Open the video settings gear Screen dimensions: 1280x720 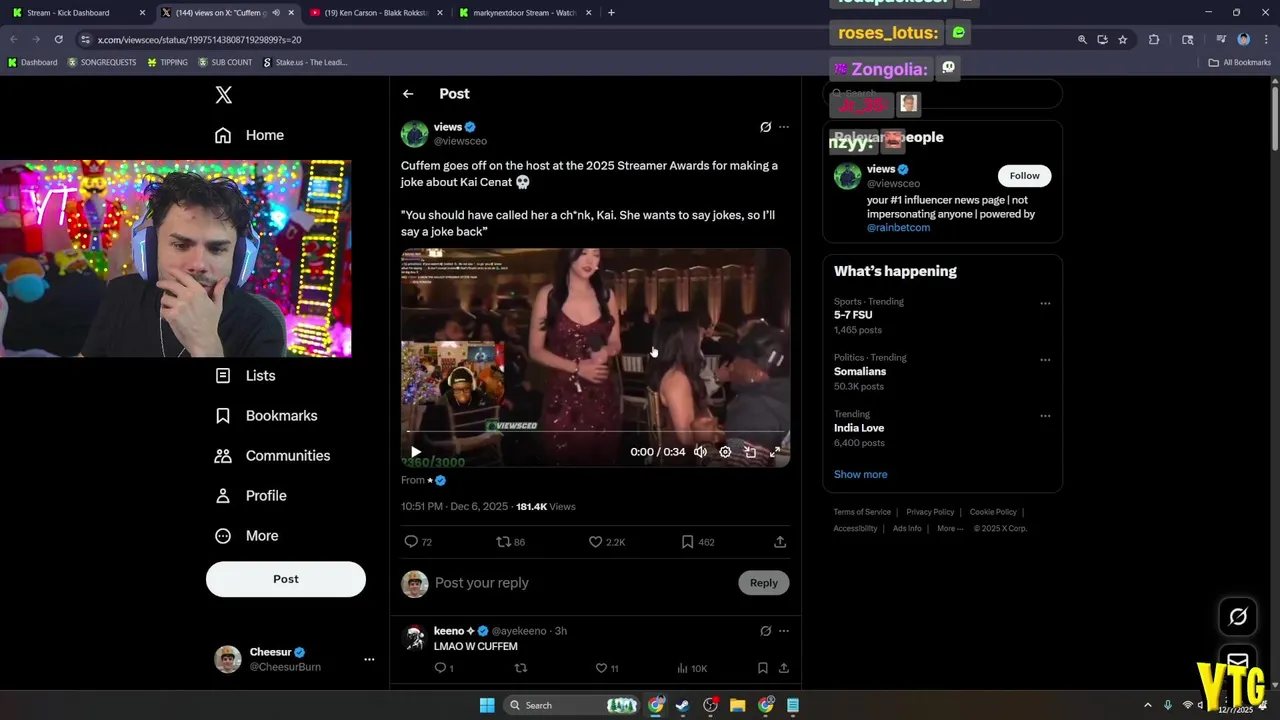725,452
